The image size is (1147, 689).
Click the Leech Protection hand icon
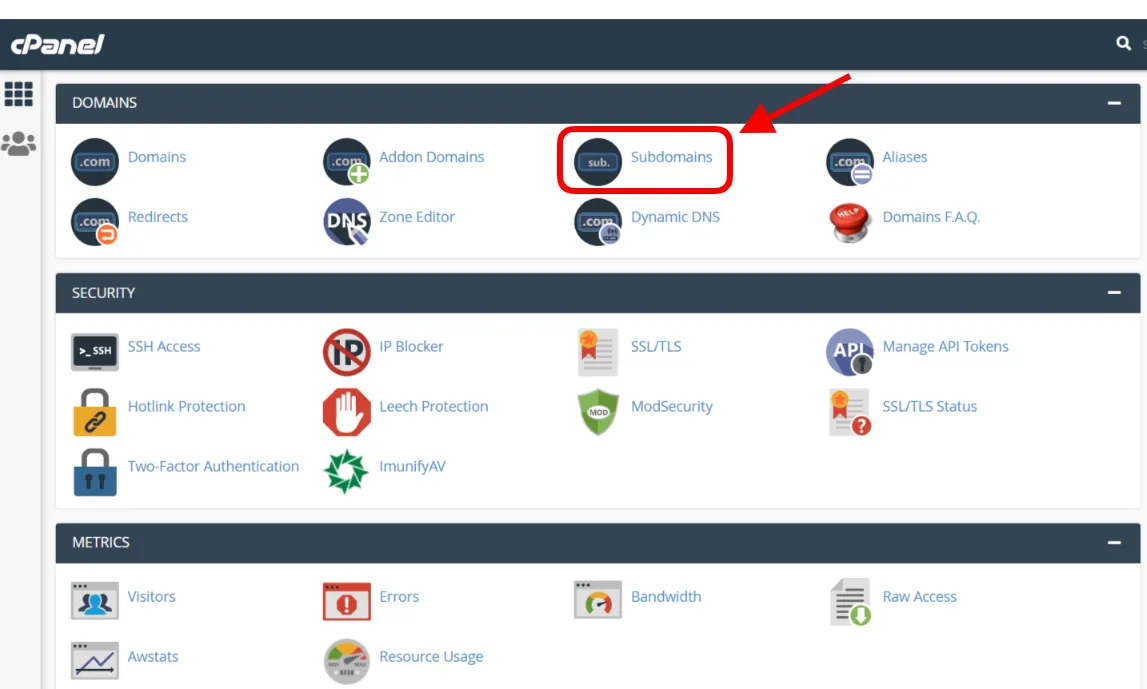point(346,412)
